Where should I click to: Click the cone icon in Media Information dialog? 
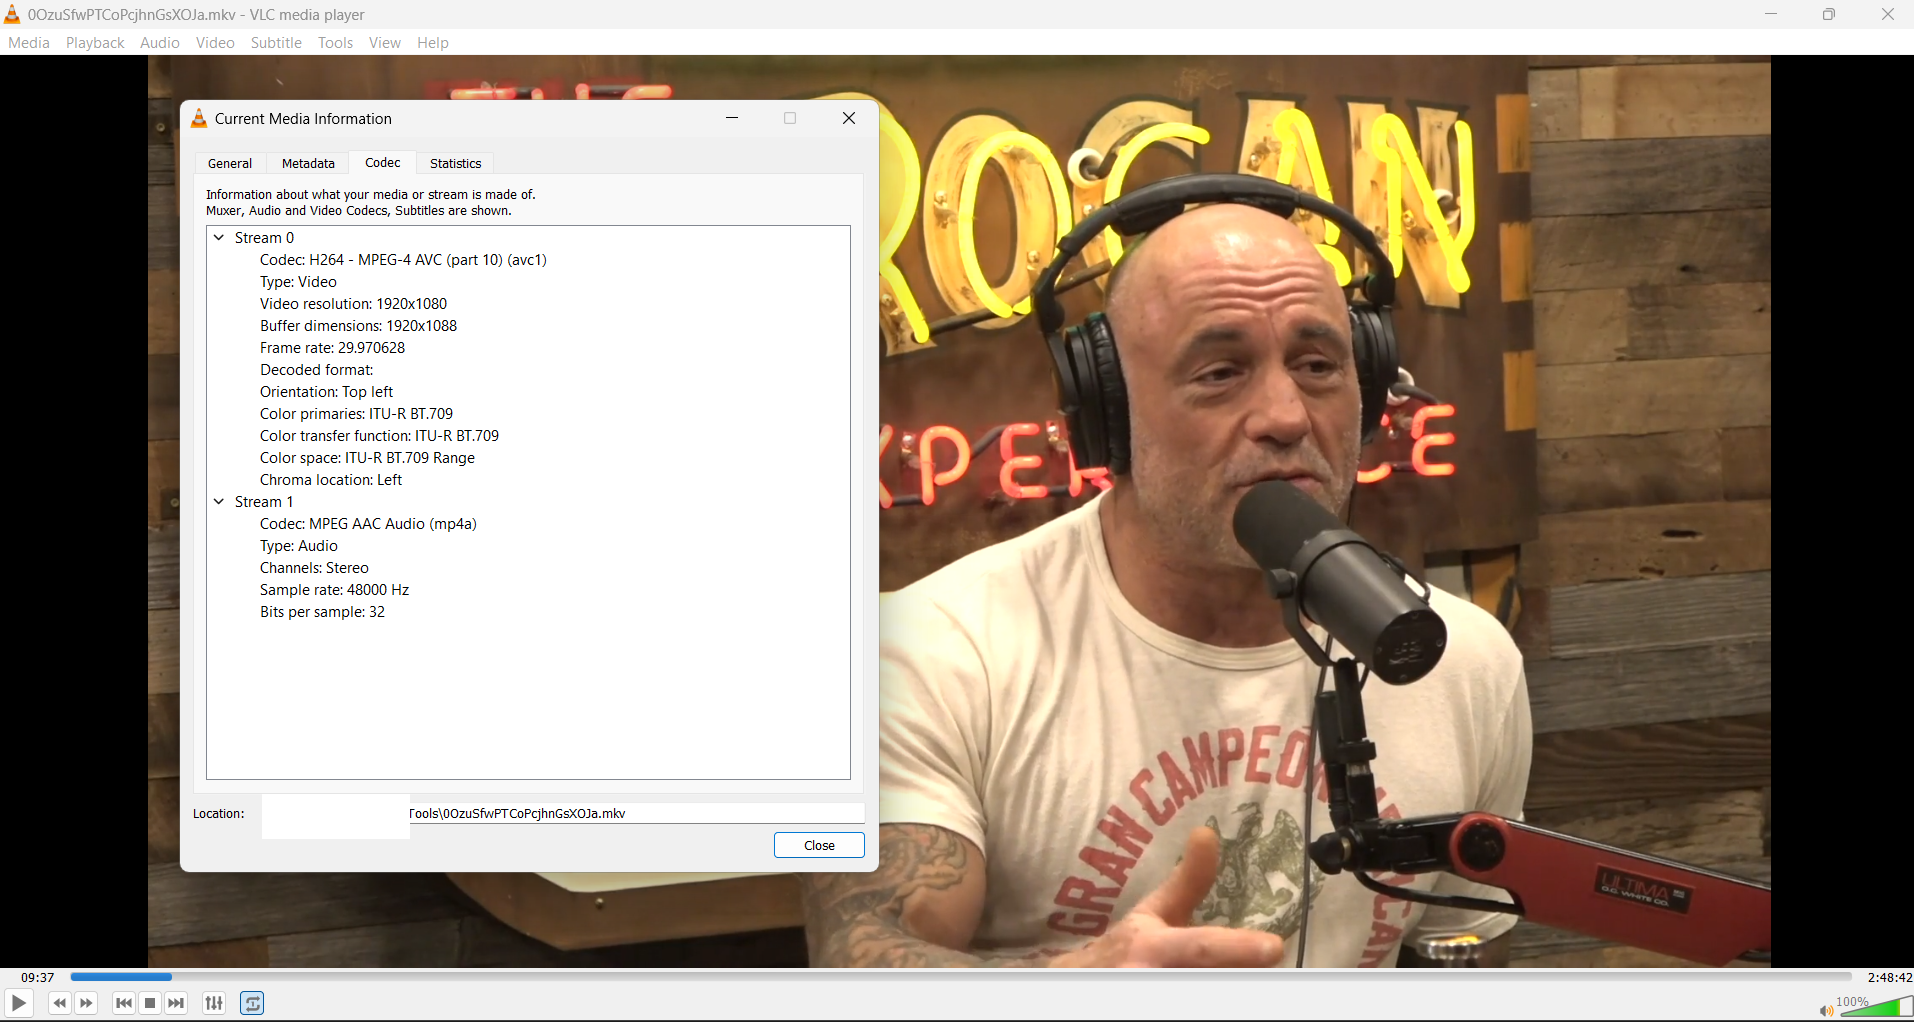199,118
